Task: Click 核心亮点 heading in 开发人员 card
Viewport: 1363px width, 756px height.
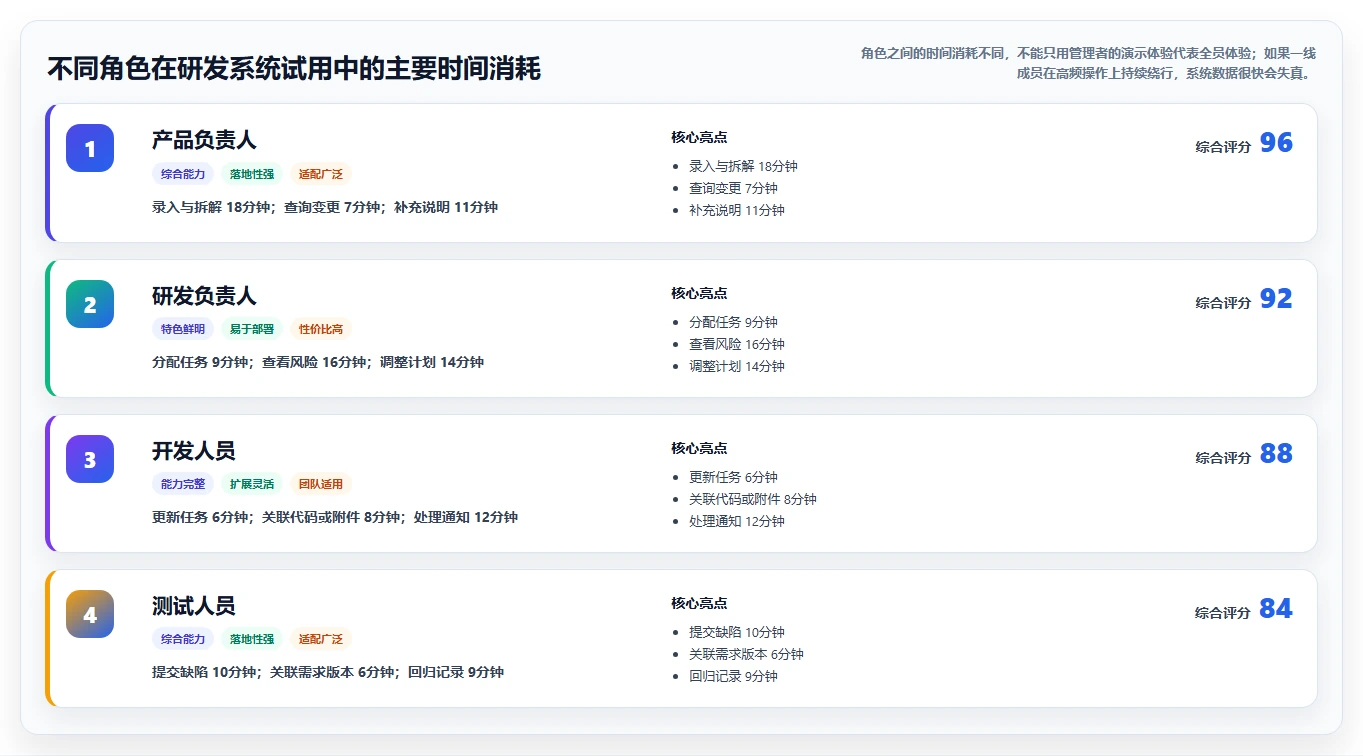Action: pyautogui.click(x=699, y=449)
